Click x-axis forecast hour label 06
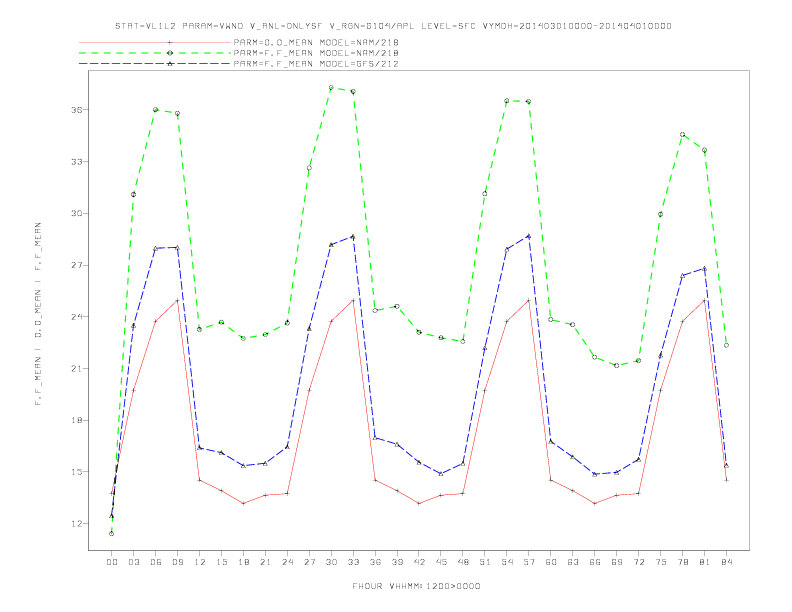Image resolution: width=792 pixels, height=612 pixels. coord(156,562)
